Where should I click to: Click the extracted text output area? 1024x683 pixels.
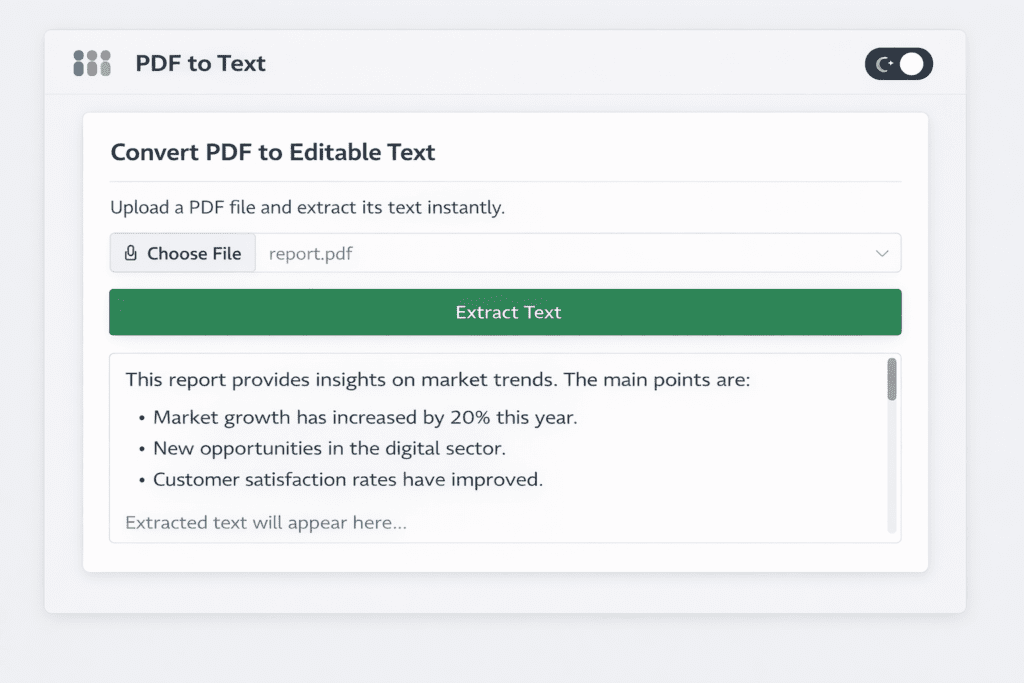click(505, 447)
